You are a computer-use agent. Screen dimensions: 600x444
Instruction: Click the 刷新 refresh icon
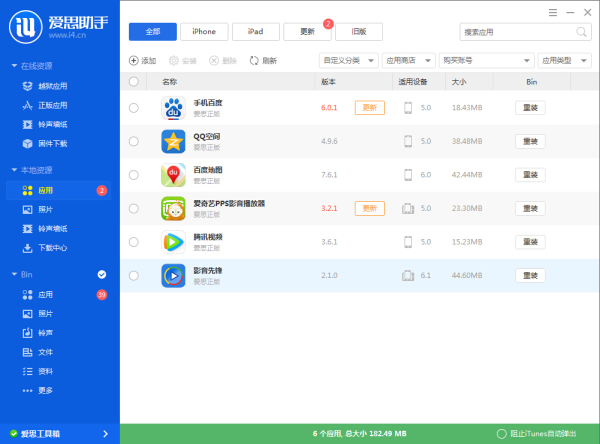pyautogui.click(x=254, y=60)
